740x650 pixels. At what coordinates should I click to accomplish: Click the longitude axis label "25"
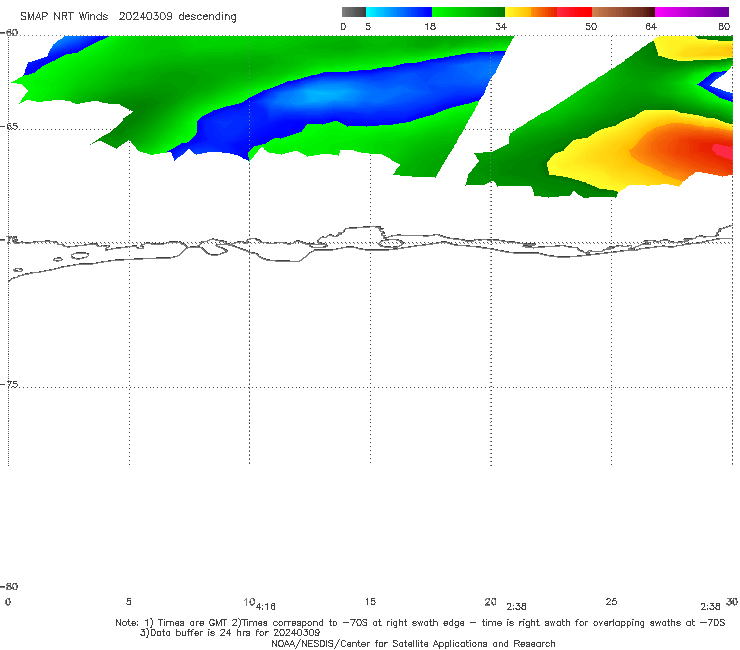click(x=611, y=602)
